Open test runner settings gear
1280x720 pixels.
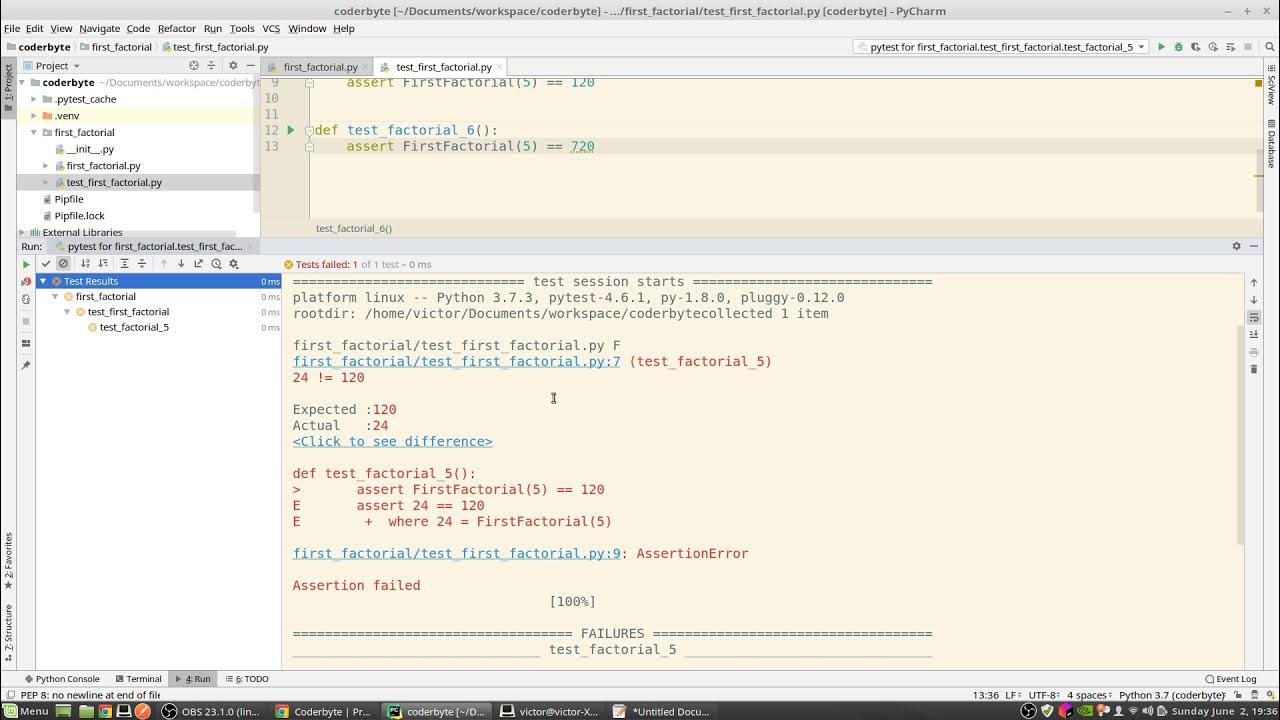coord(233,264)
